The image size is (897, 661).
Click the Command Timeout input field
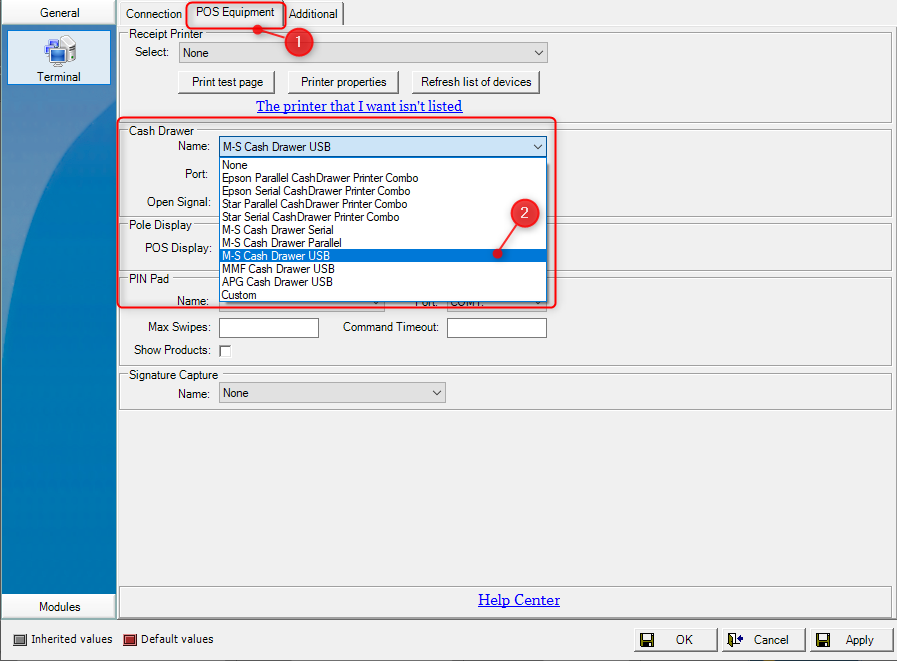[x=497, y=328]
